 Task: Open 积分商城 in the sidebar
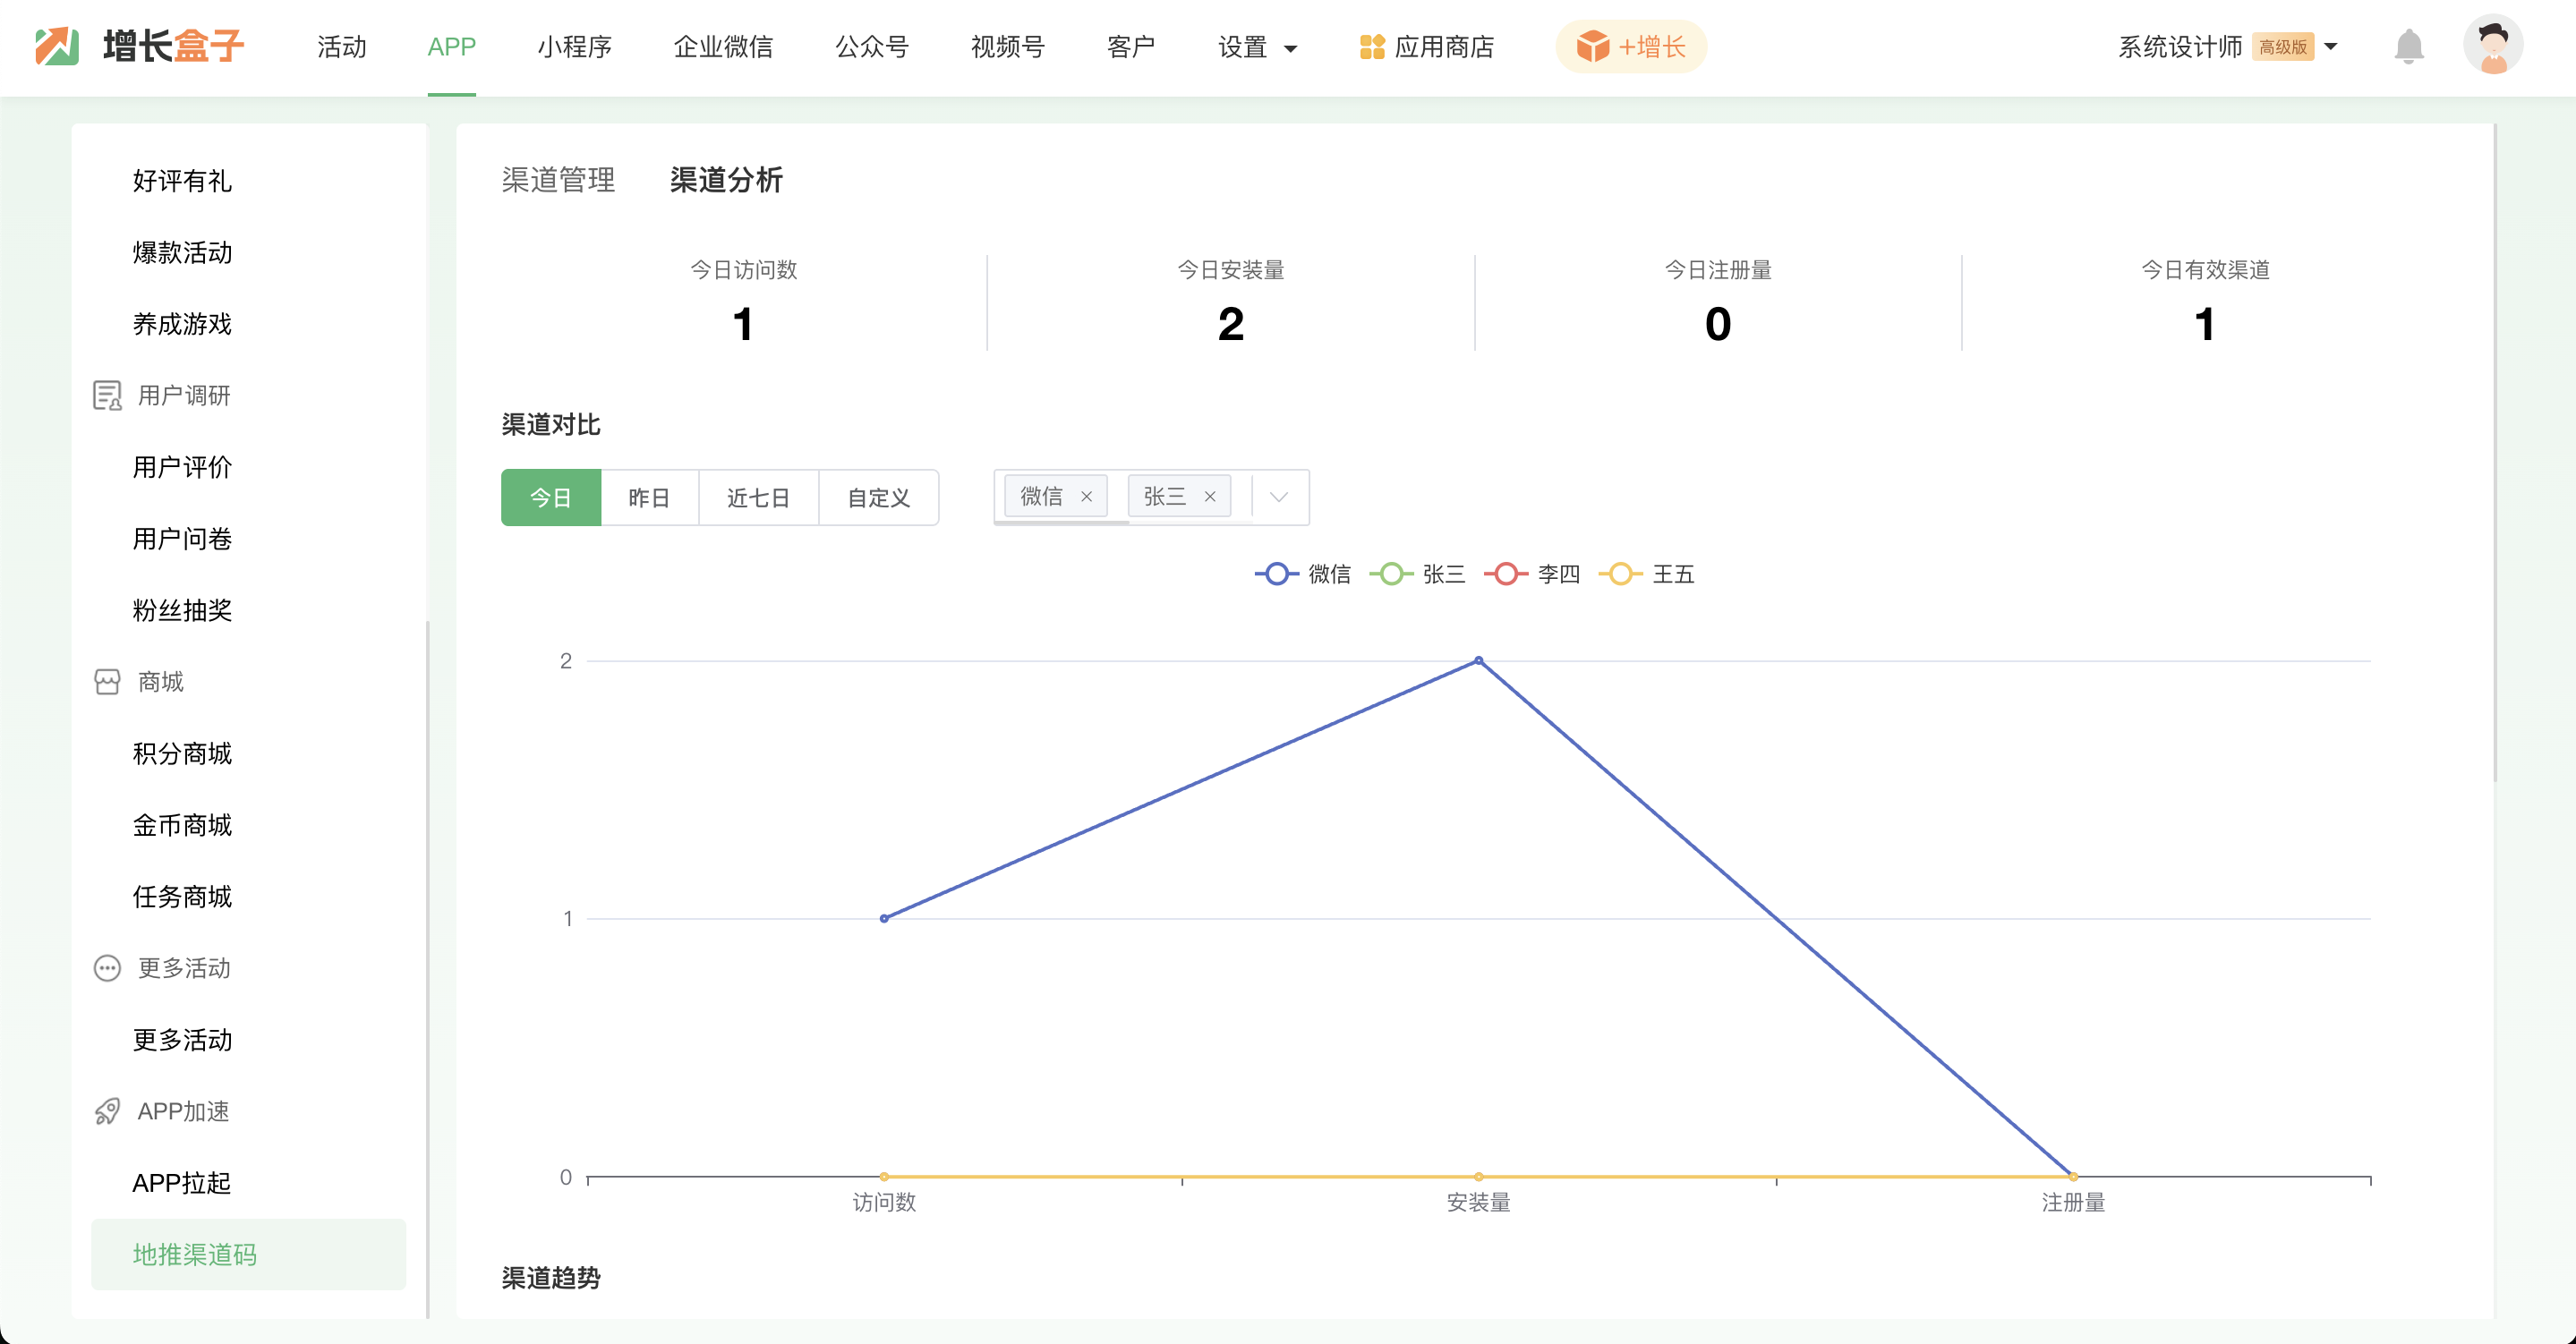point(182,753)
